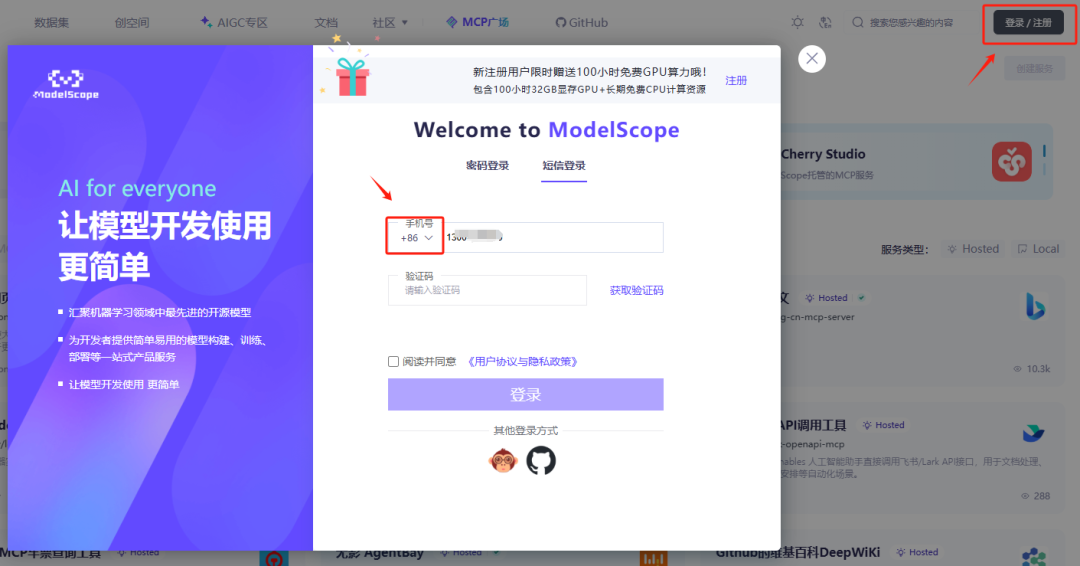Screen dimensions: 1080x566
Task: Click the Cherry Studio card title
Action: (823, 154)
